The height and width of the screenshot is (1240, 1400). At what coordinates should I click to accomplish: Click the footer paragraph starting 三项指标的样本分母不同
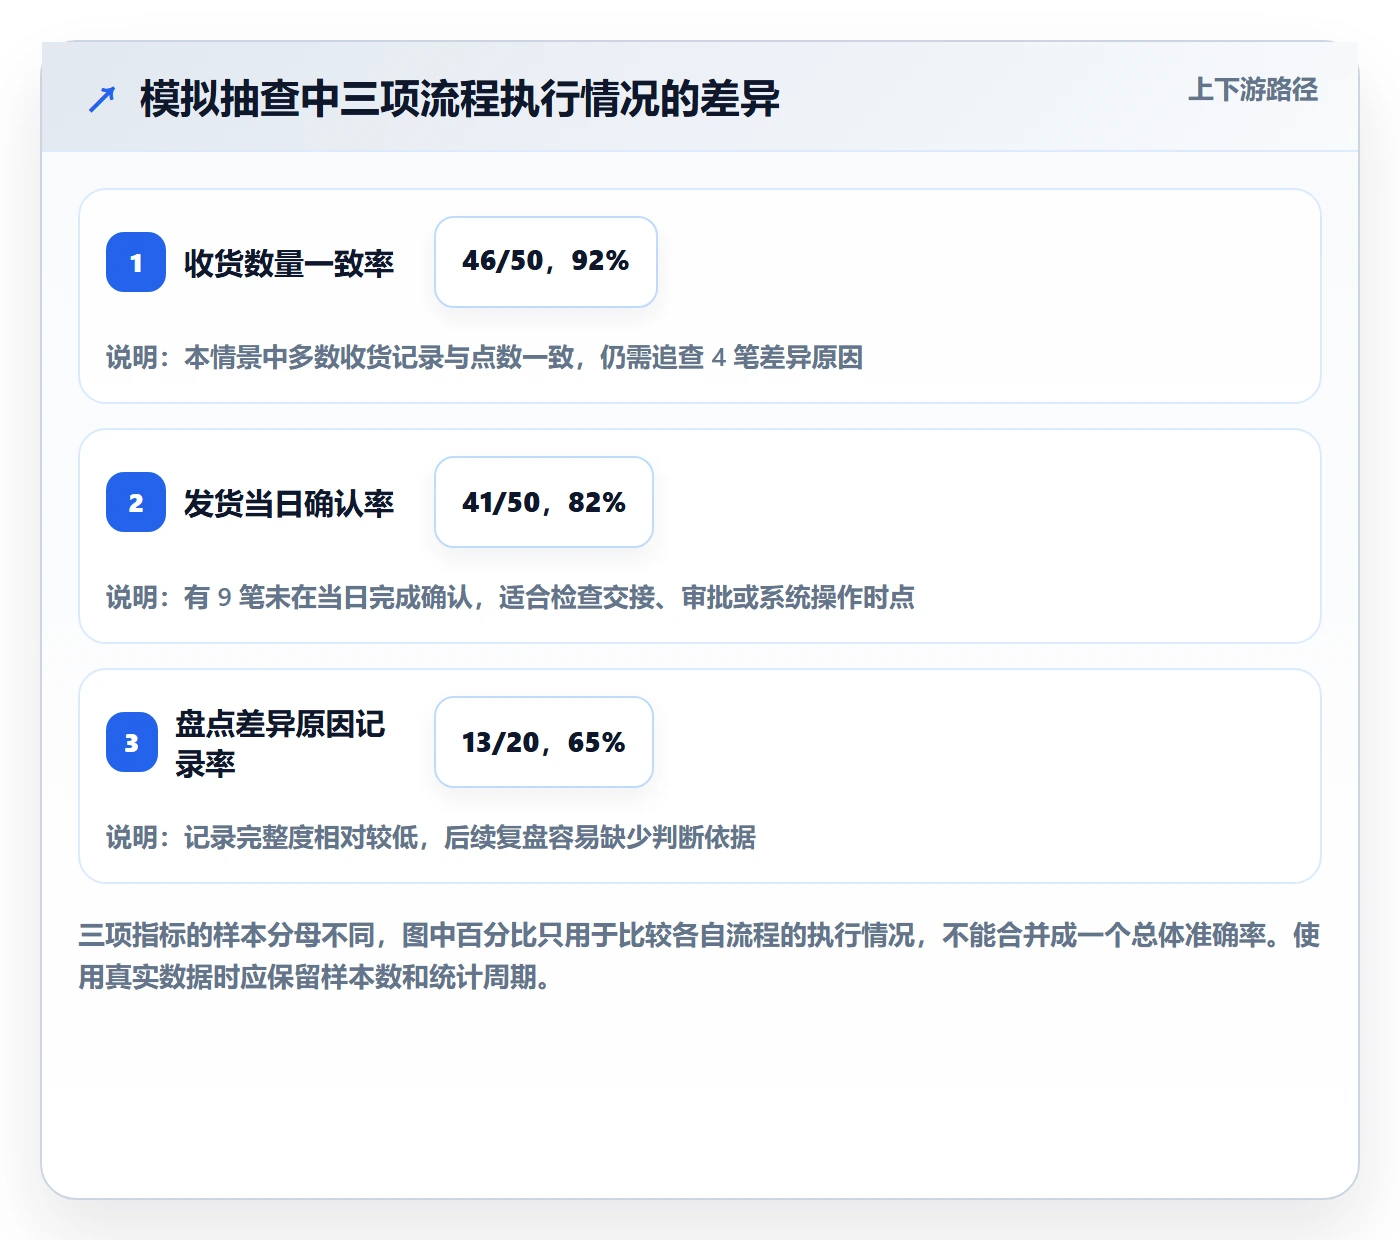(x=699, y=956)
